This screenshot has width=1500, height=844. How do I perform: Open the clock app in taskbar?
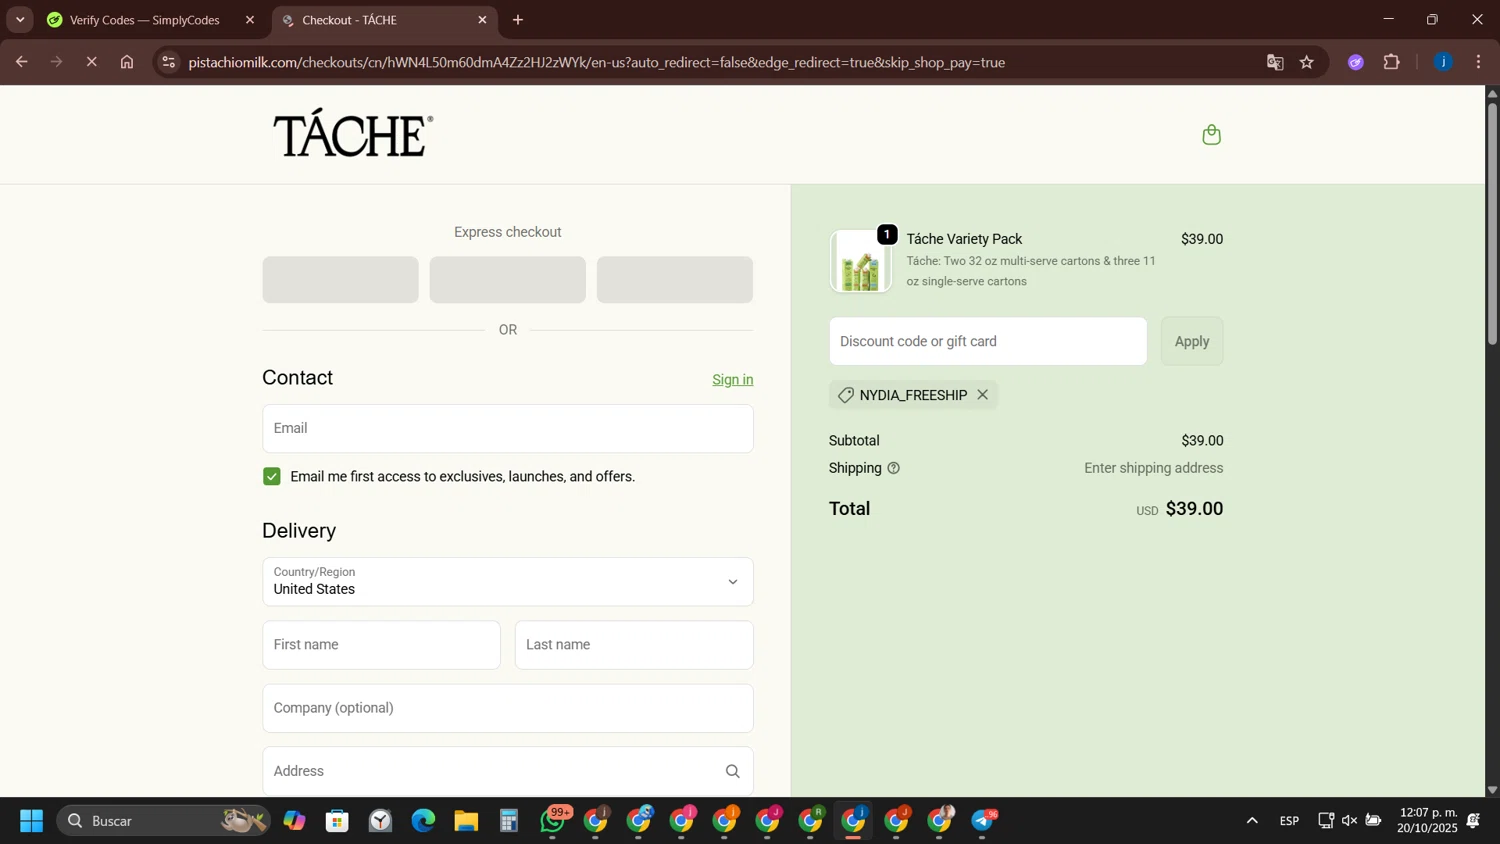click(380, 821)
